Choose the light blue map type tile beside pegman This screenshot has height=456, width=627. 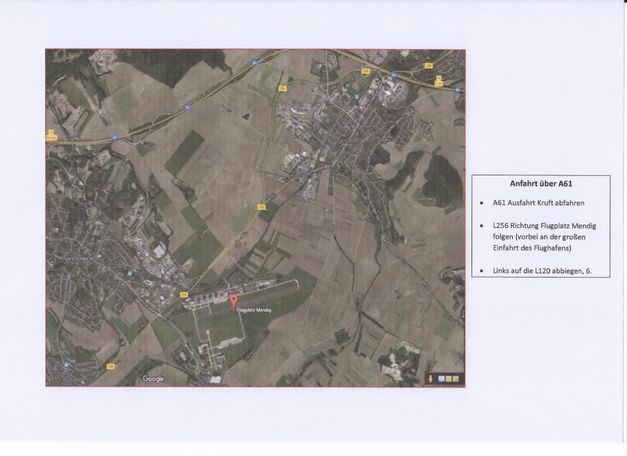pos(441,378)
